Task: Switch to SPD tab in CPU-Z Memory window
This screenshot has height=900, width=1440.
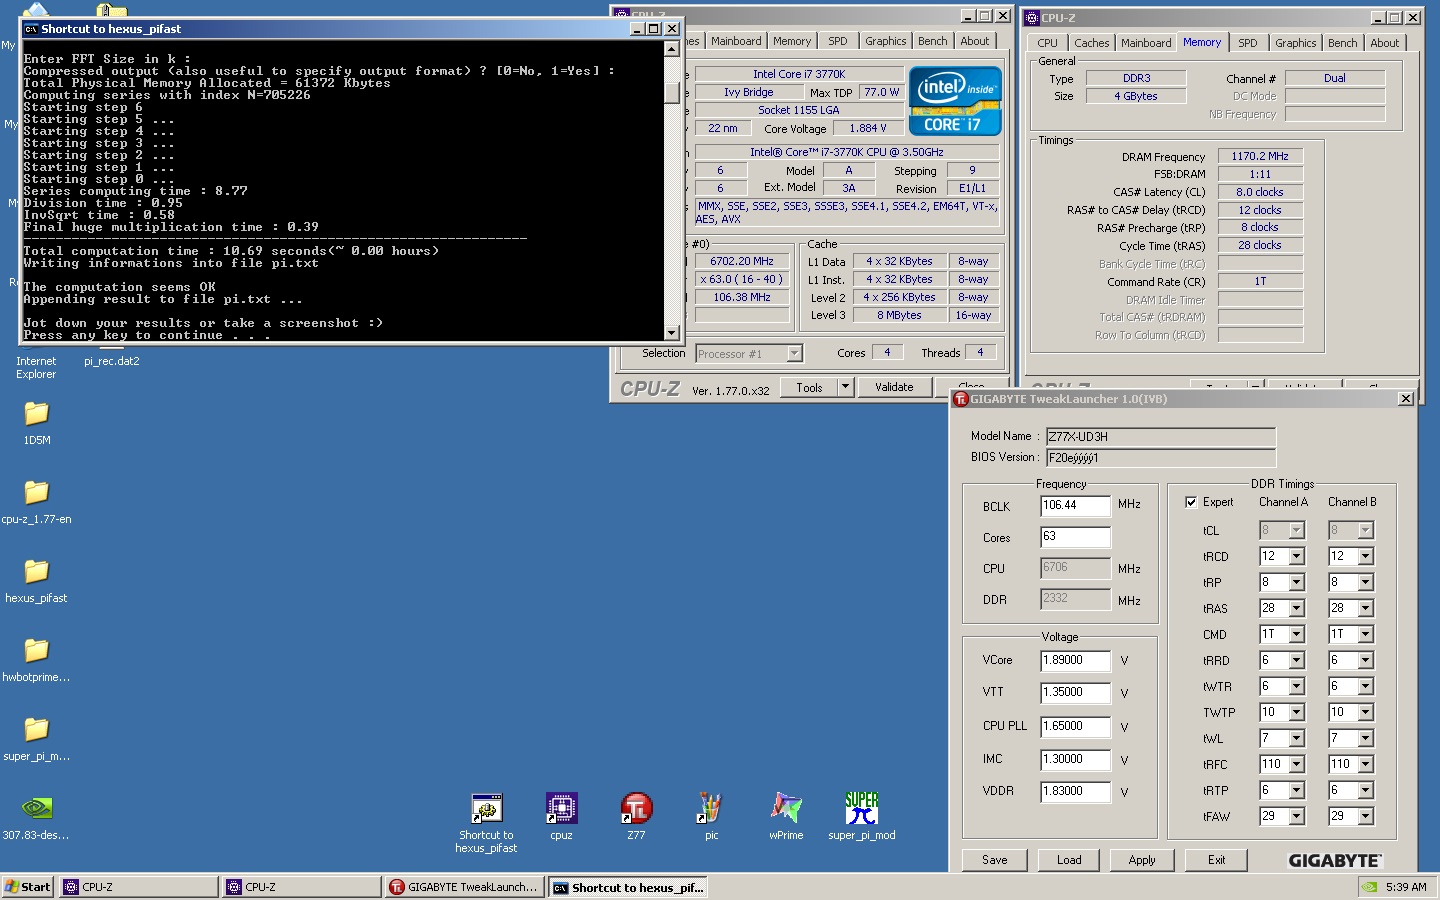Action: click(1247, 43)
